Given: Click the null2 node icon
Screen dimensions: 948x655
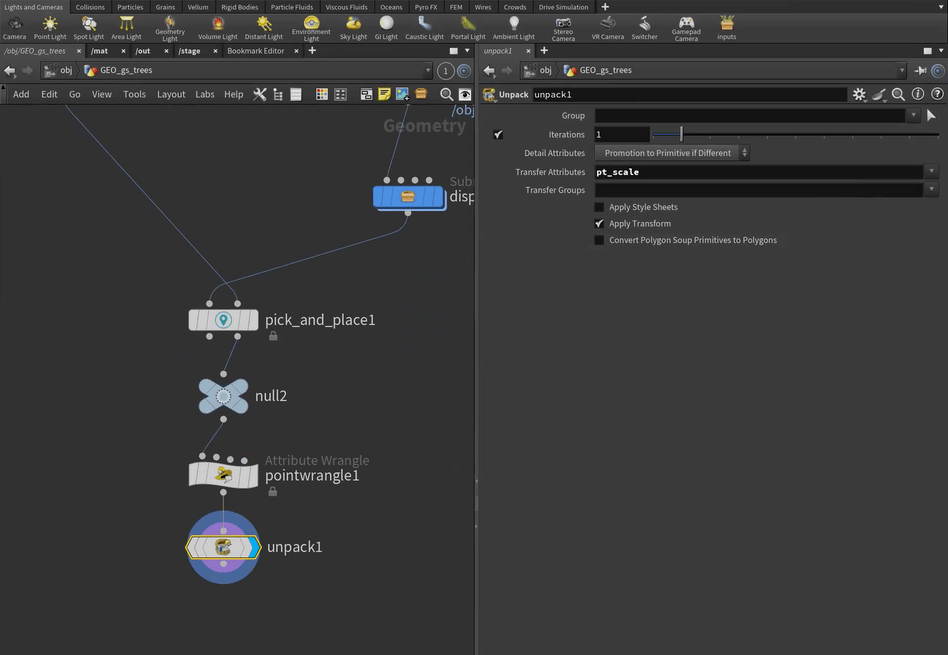Looking at the screenshot, I should pos(223,396).
